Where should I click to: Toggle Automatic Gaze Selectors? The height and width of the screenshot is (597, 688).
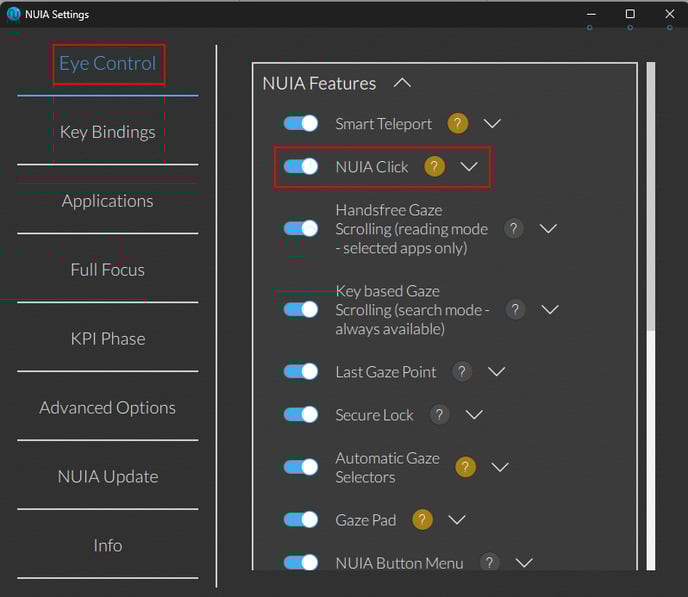click(301, 467)
